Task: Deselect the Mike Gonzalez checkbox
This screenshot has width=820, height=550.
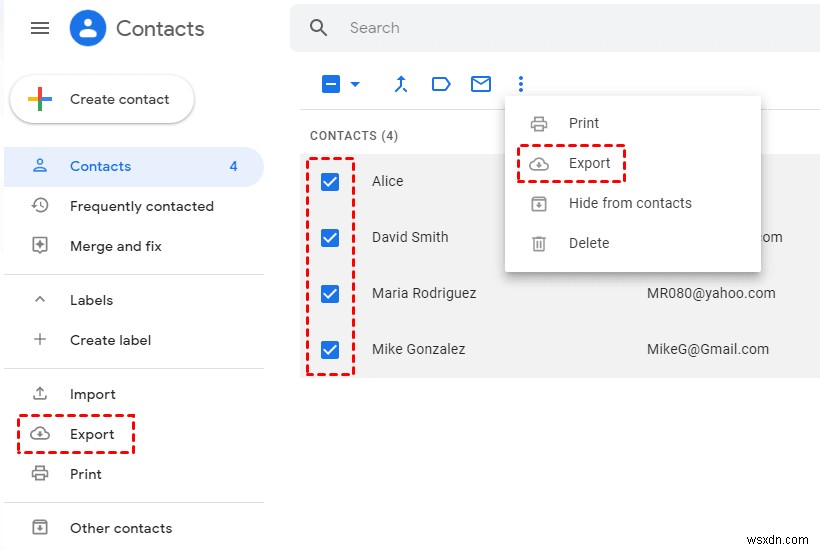Action: pos(330,349)
